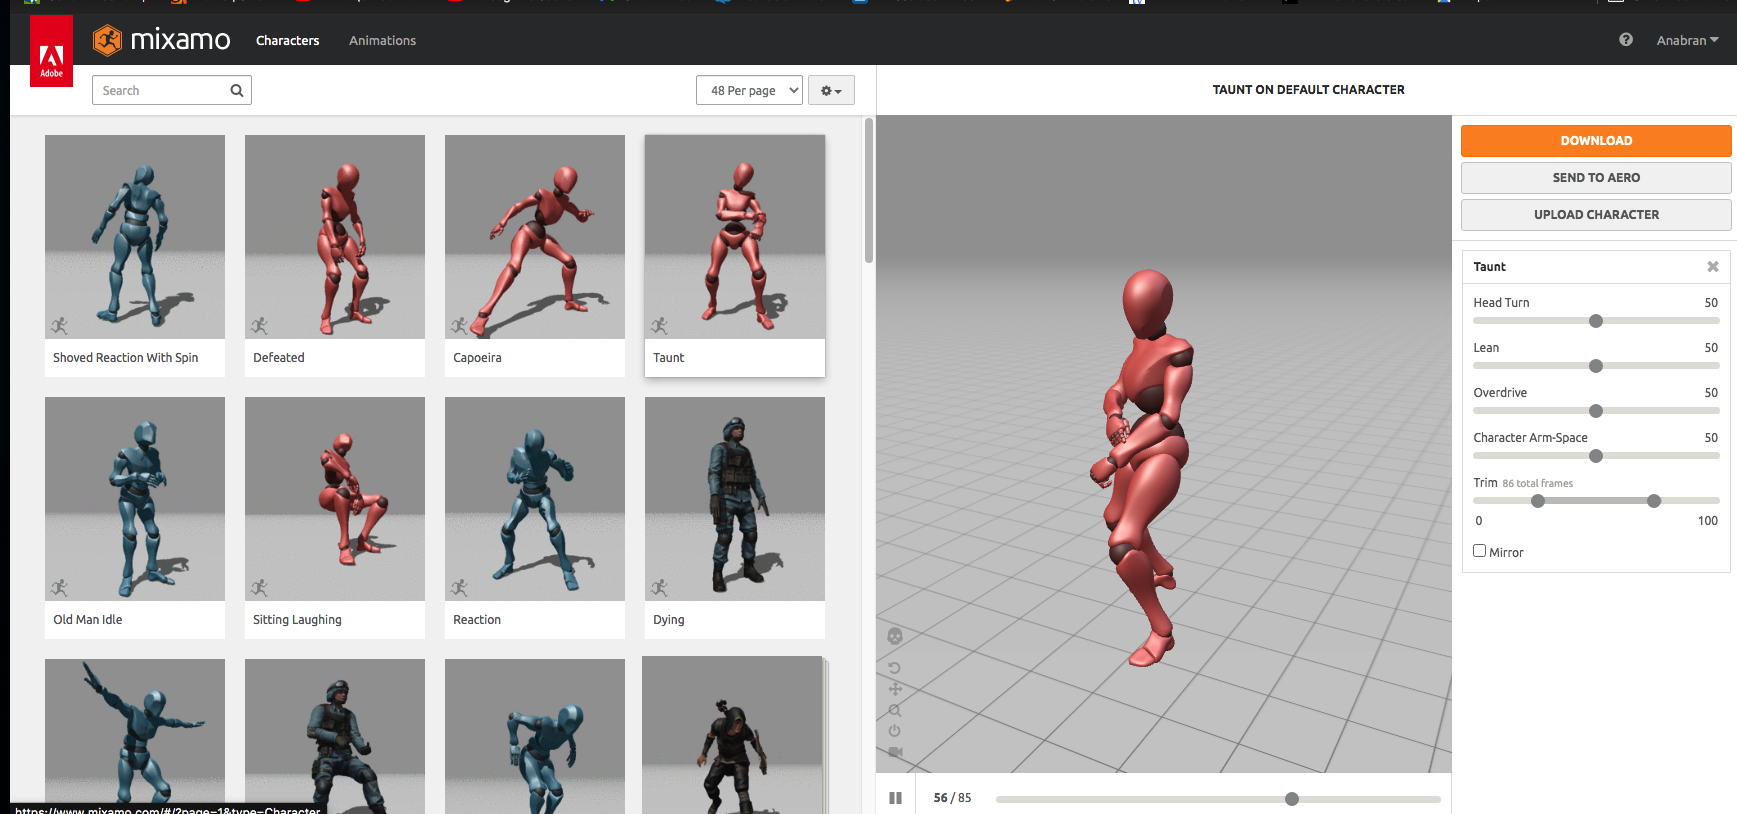Image resolution: width=1737 pixels, height=814 pixels.
Task: Enable the Mirror checkbox
Action: 1479,551
